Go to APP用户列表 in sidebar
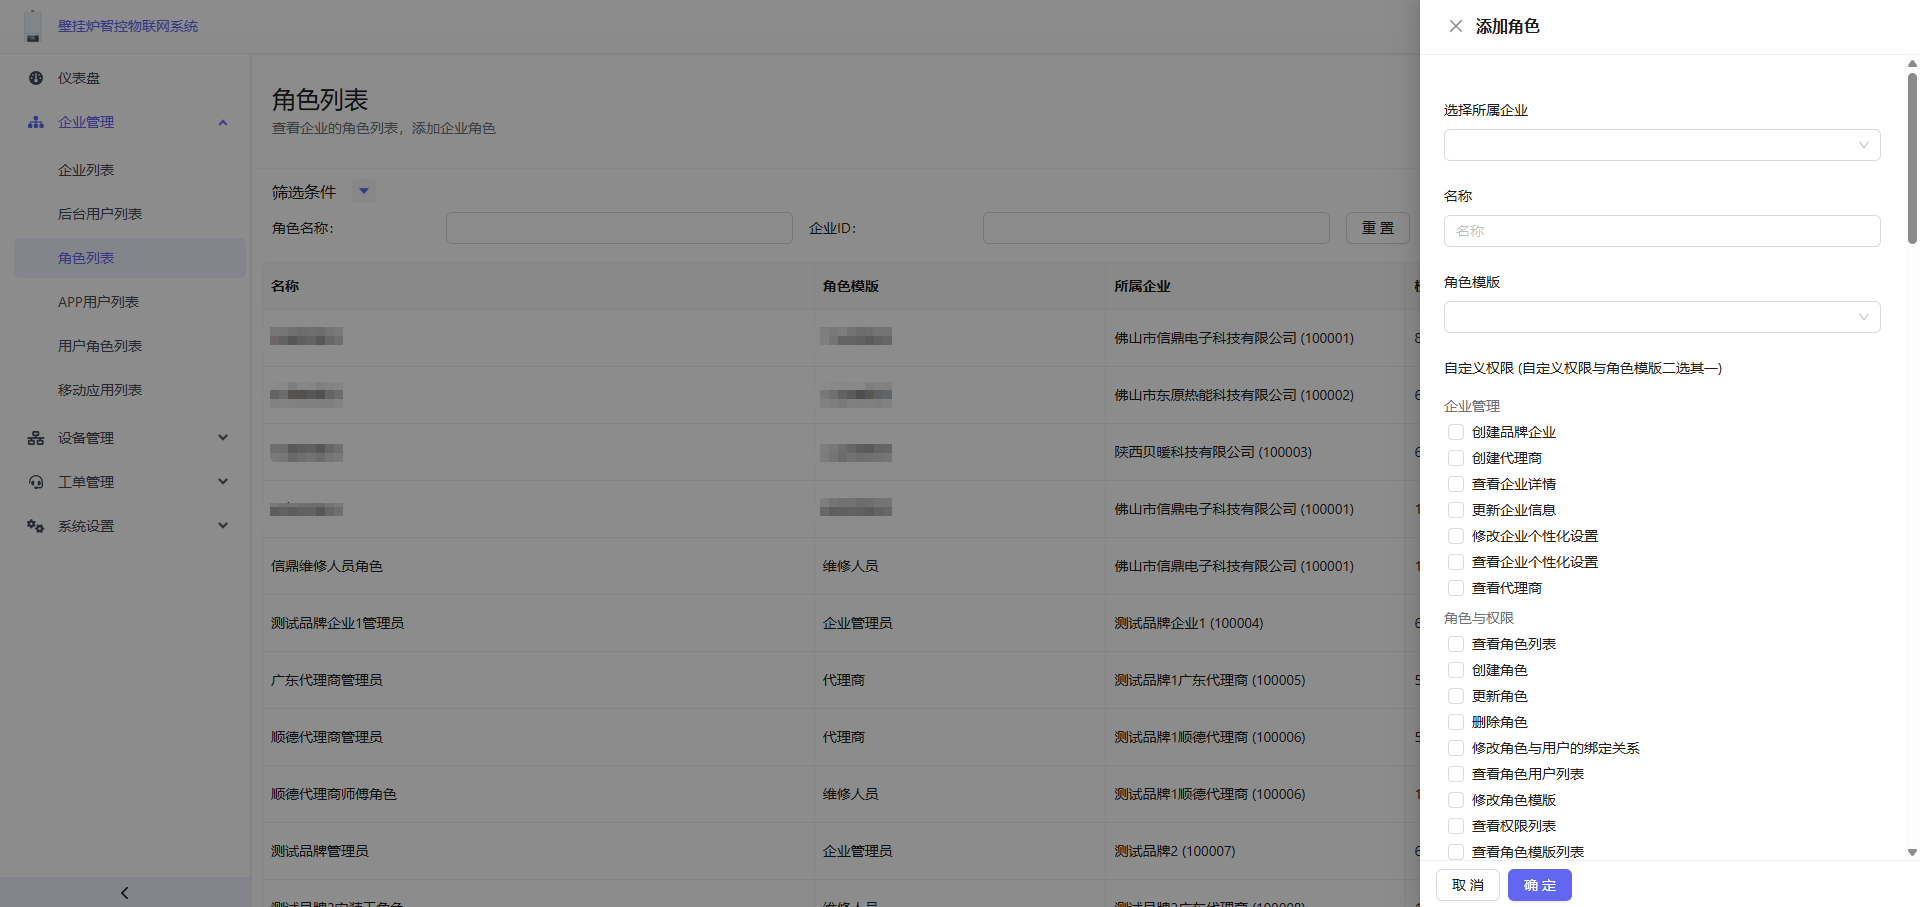 click(x=98, y=302)
